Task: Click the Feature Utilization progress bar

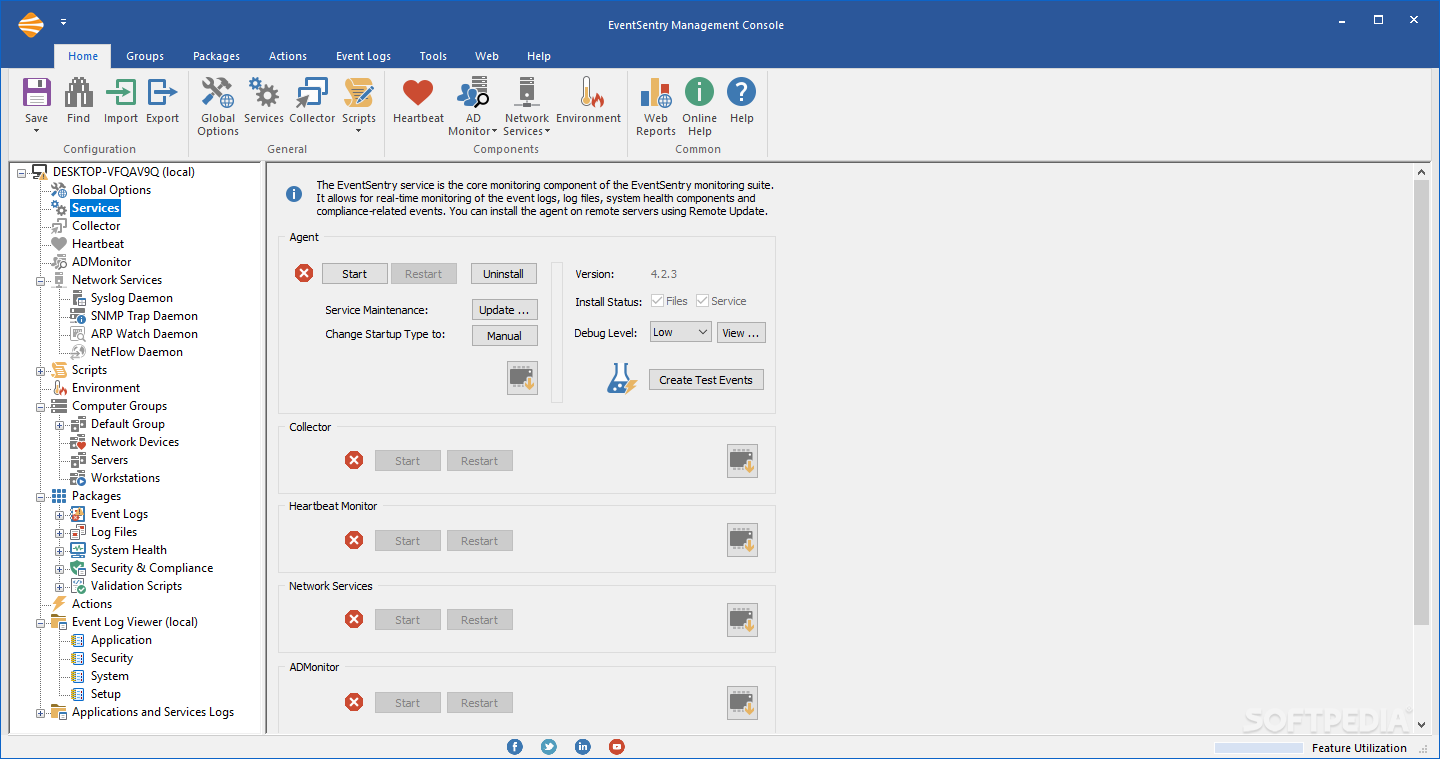Action: 1259,748
